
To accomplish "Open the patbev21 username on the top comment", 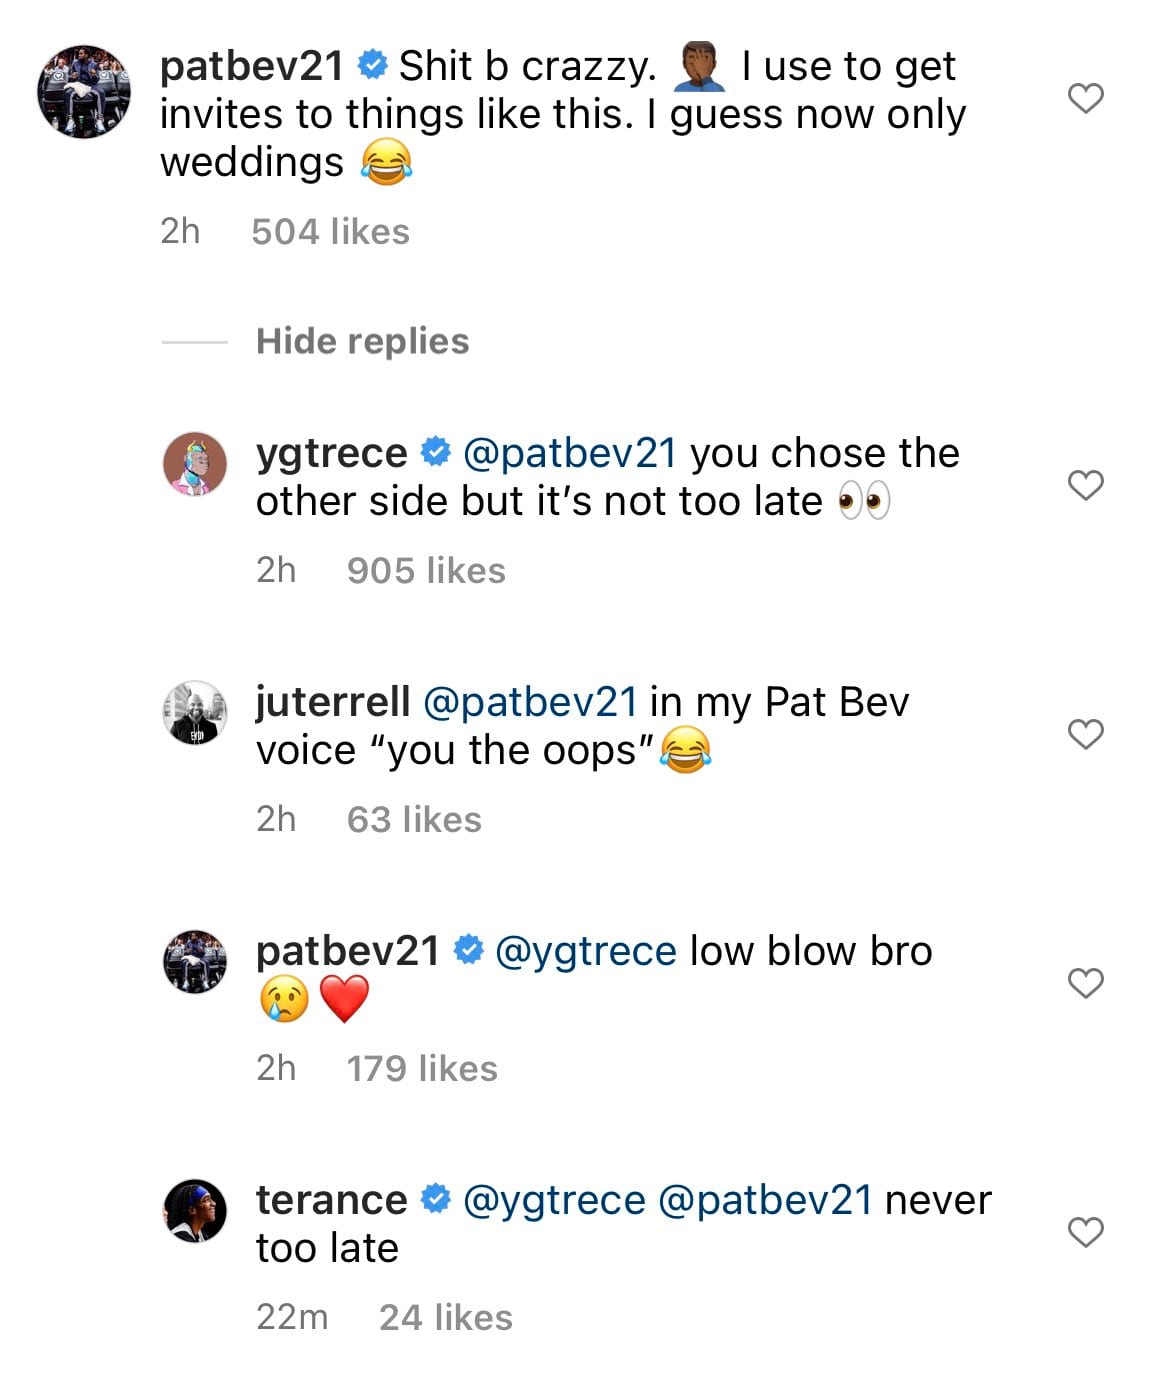I will click(x=251, y=66).
